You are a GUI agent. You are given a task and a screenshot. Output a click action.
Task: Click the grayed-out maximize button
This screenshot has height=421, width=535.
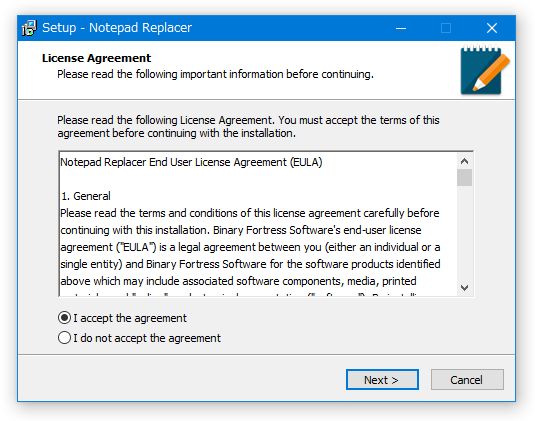(446, 28)
